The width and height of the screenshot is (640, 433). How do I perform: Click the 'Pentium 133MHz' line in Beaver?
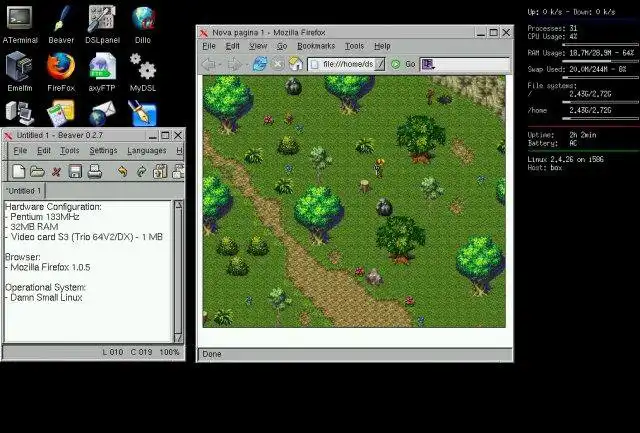pyautogui.click(x=42, y=217)
